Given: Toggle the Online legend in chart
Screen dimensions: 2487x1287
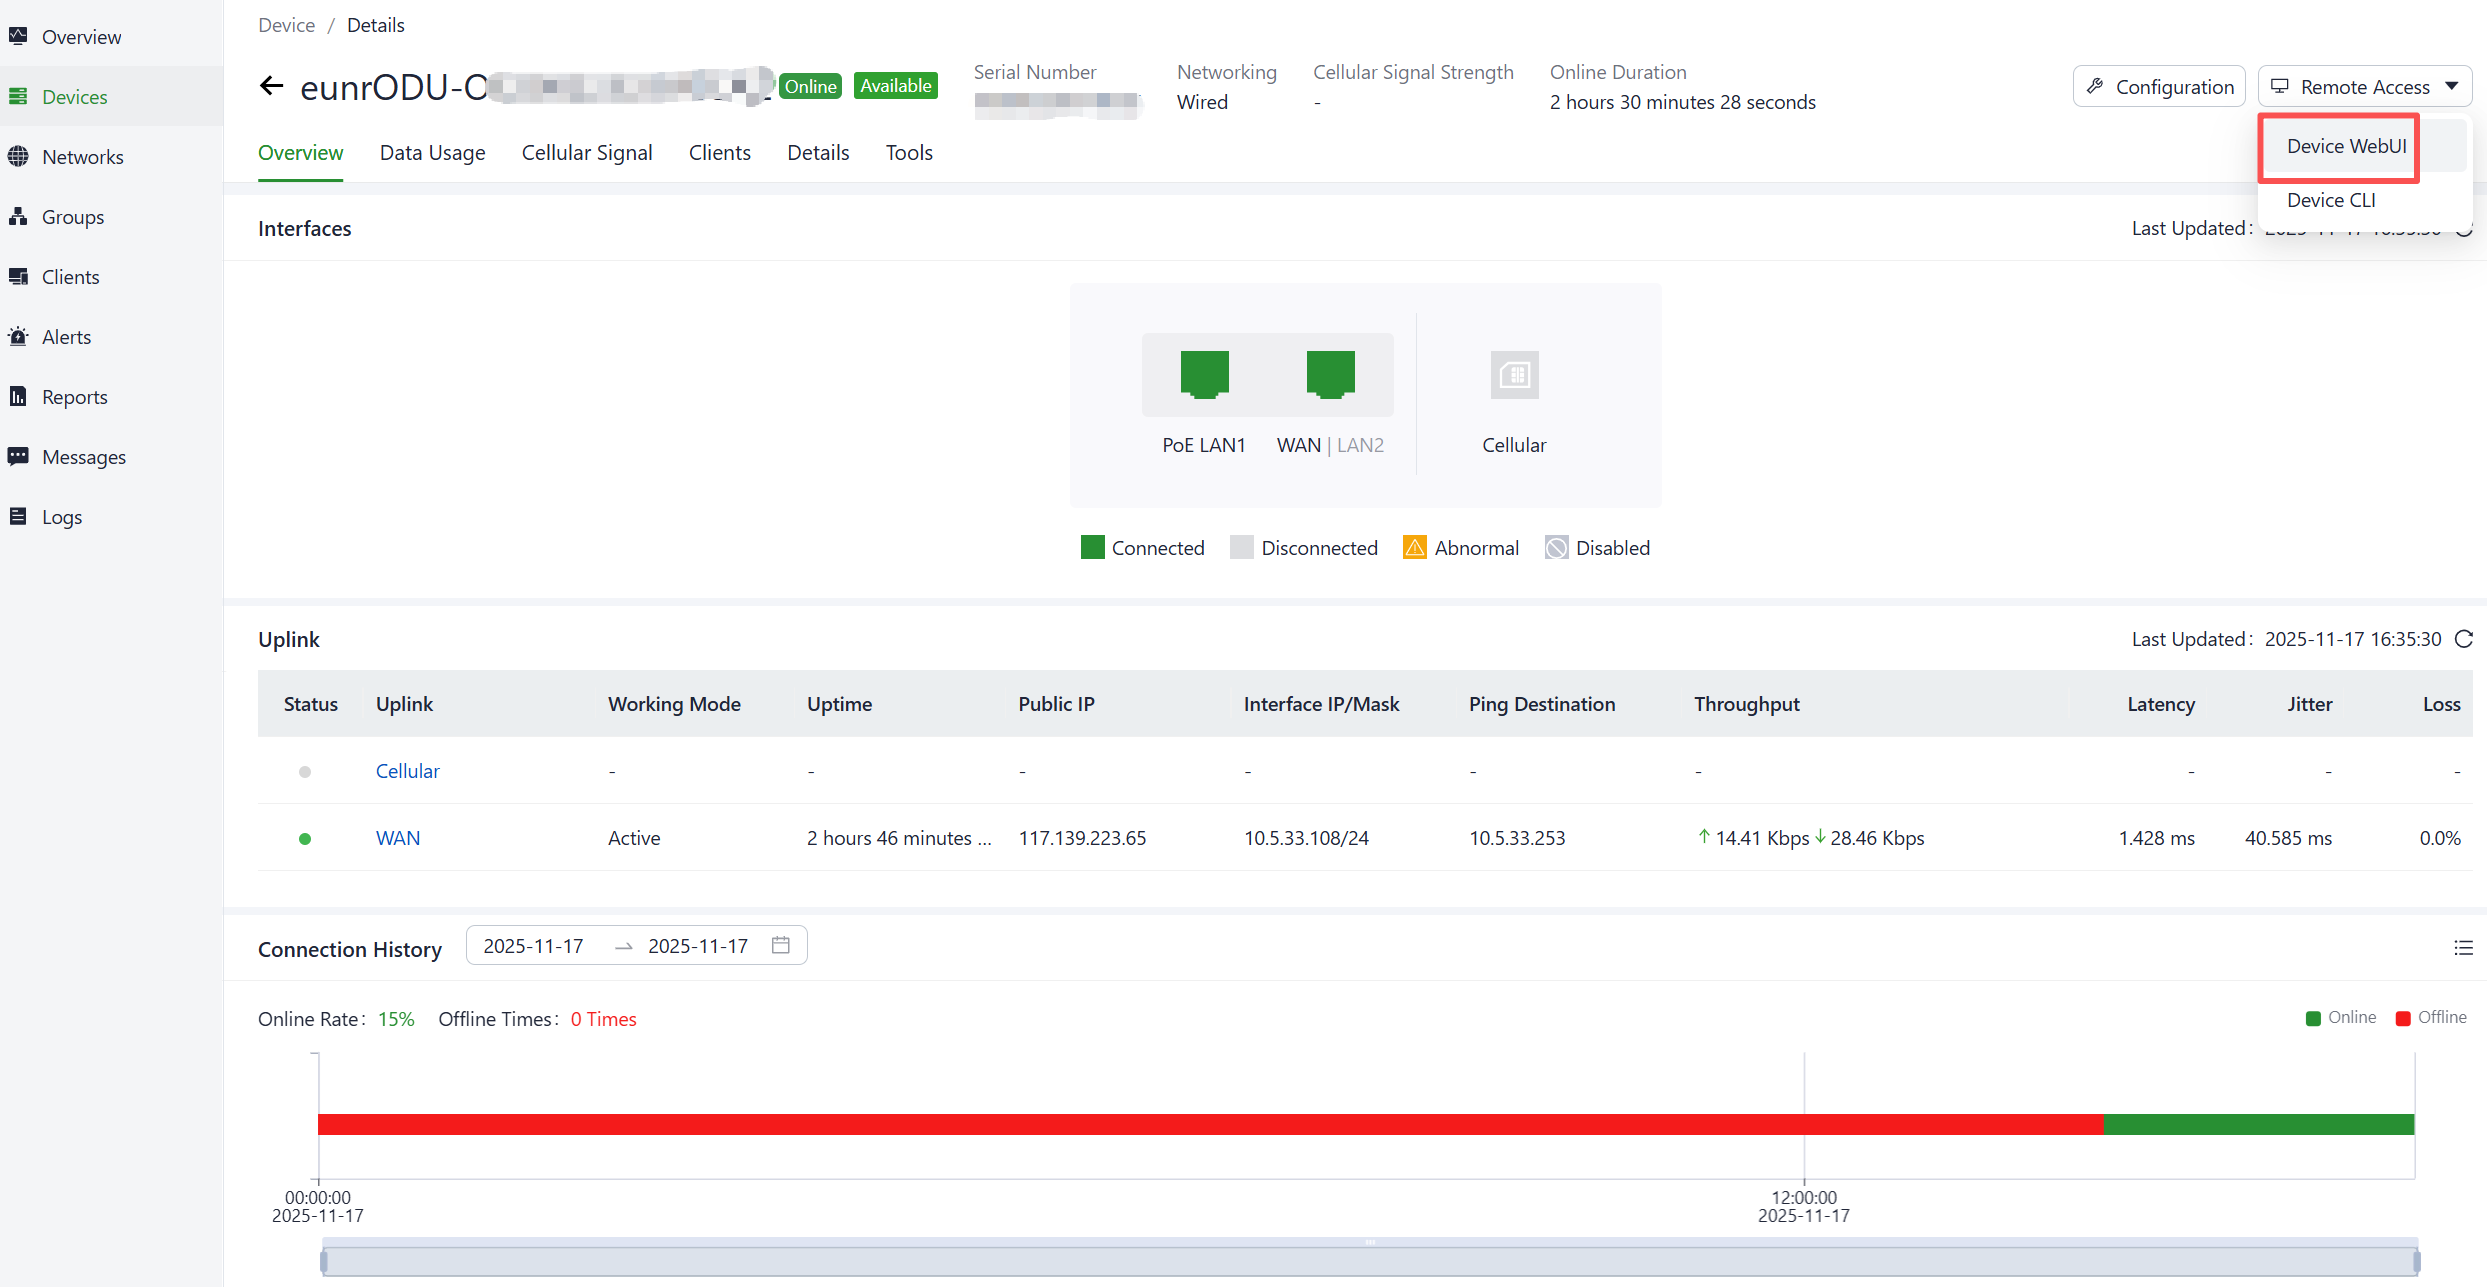Looking at the screenshot, I should pyautogui.click(x=2340, y=1018).
